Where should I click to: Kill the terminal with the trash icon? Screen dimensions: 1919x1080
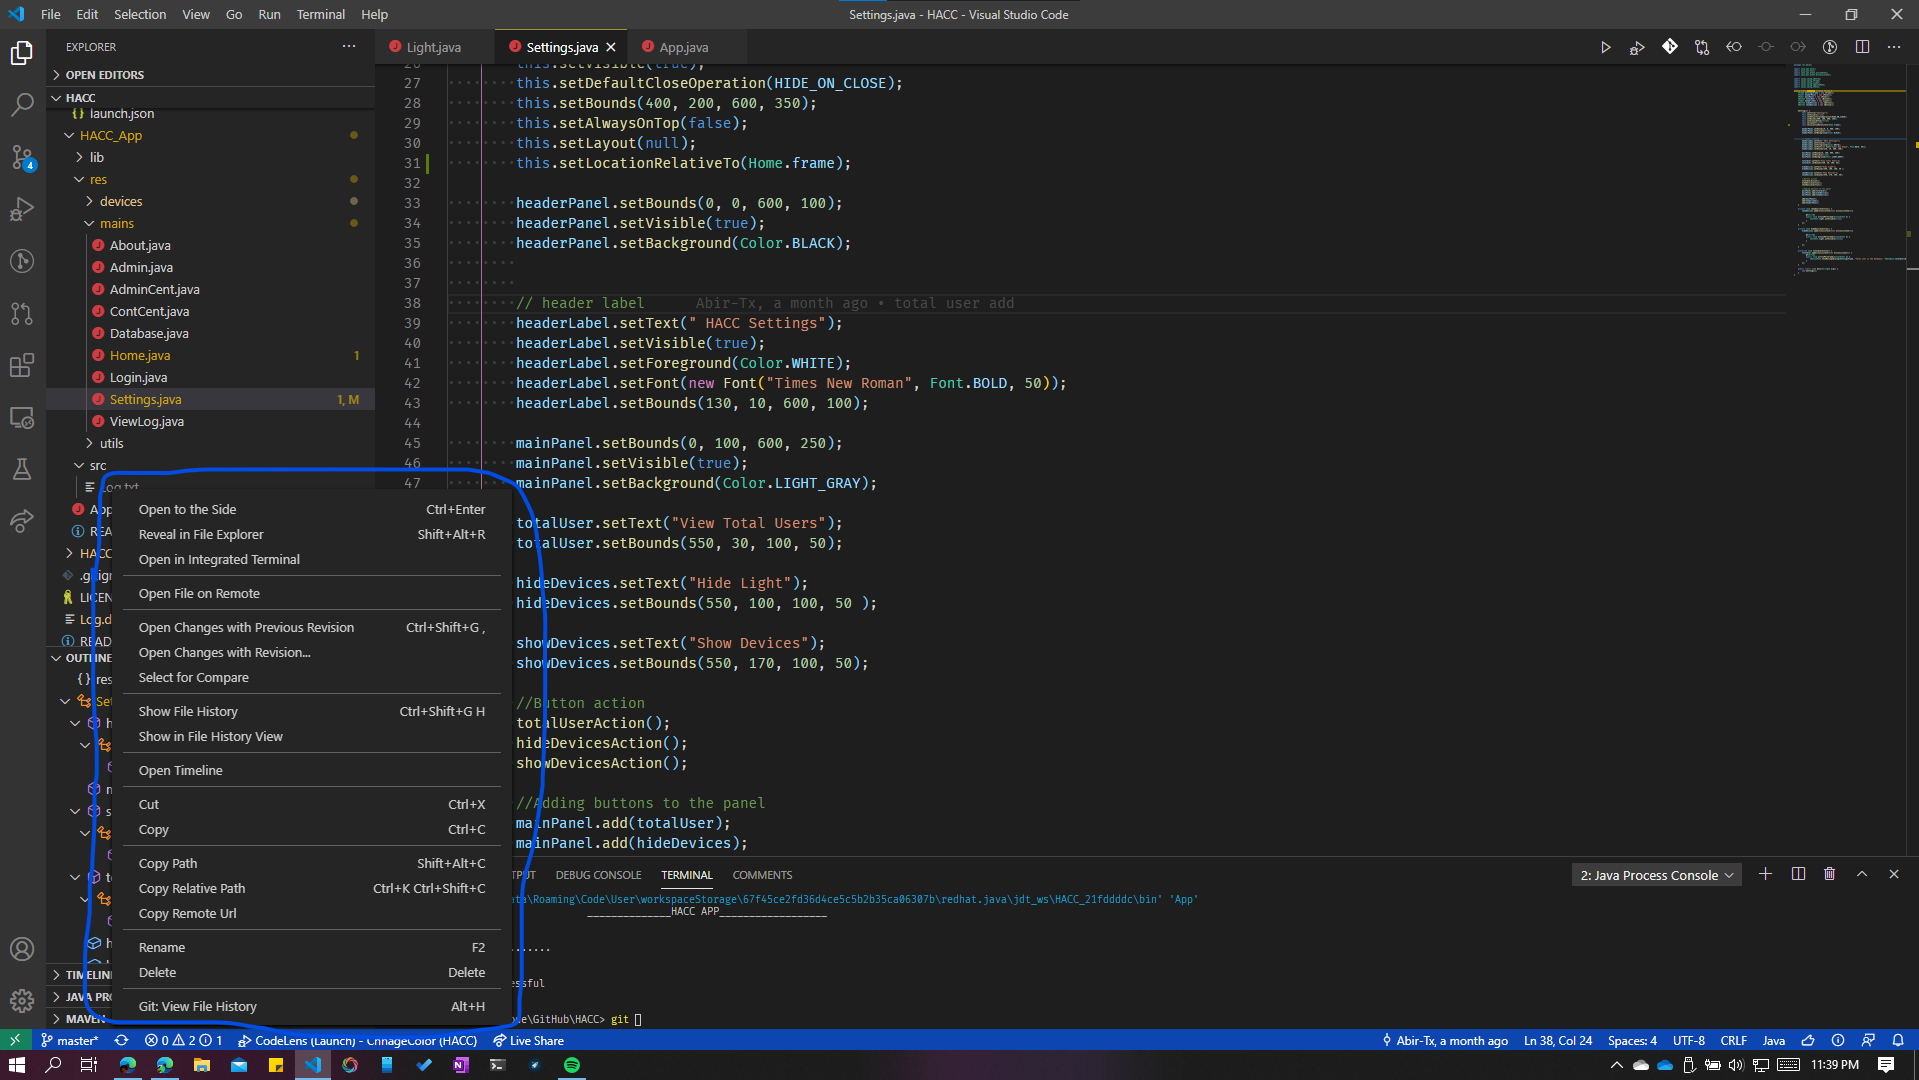click(1830, 874)
